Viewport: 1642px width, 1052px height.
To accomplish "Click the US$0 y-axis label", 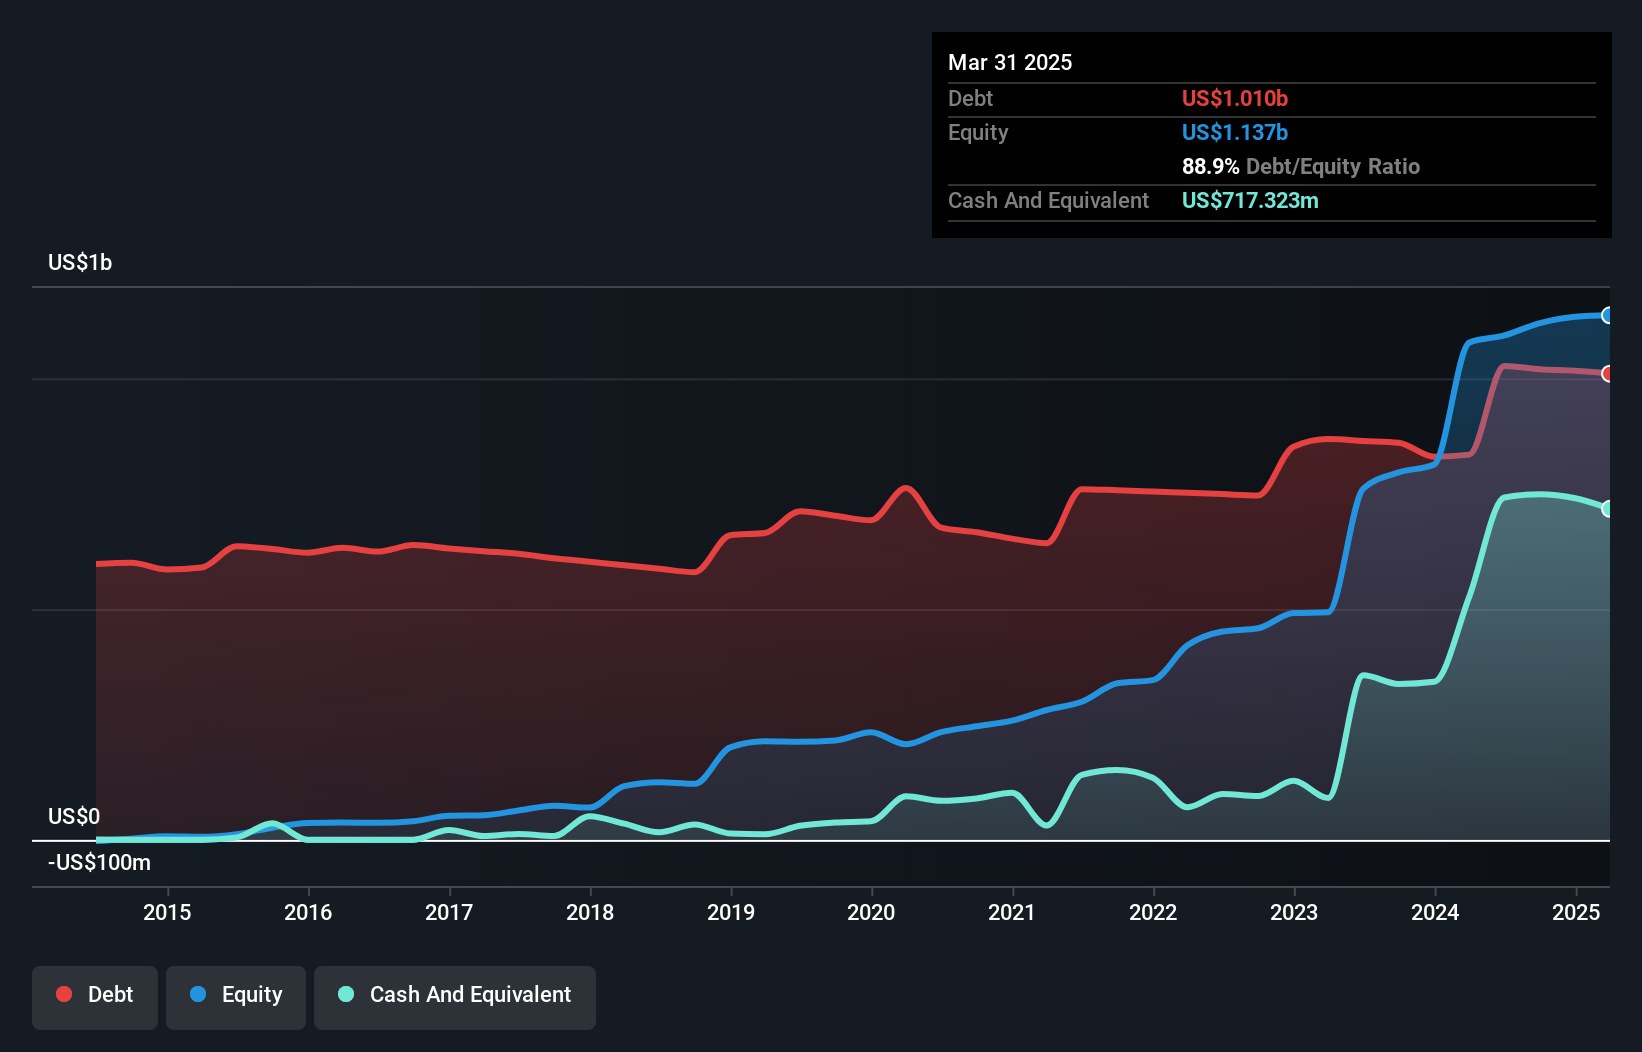I will (x=74, y=816).
